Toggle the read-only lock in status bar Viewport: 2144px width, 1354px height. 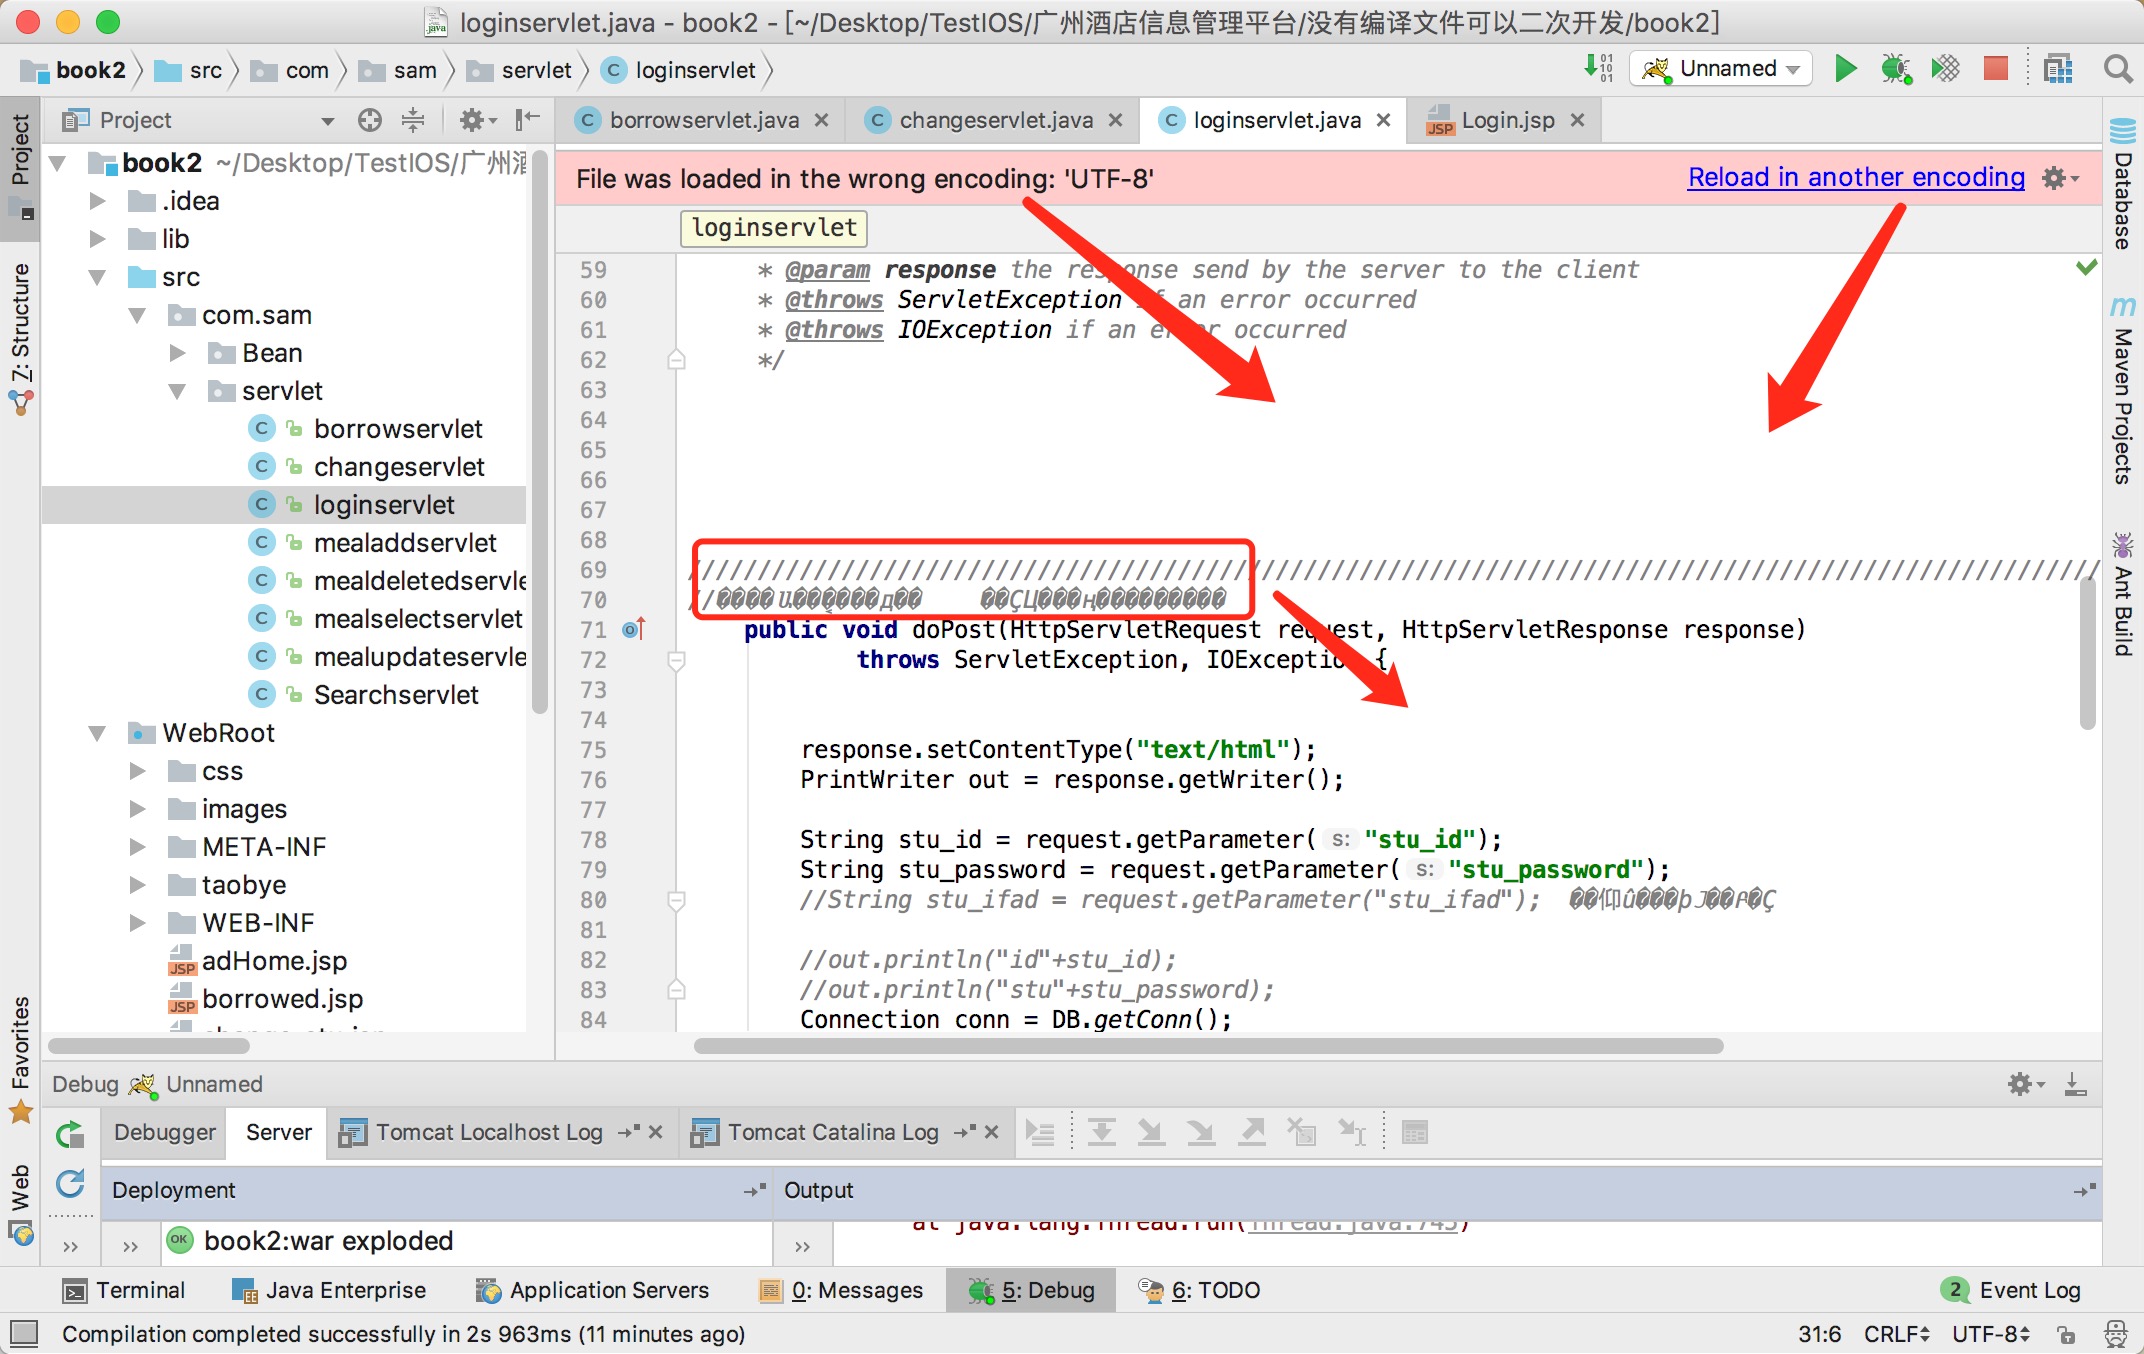tap(2066, 1334)
